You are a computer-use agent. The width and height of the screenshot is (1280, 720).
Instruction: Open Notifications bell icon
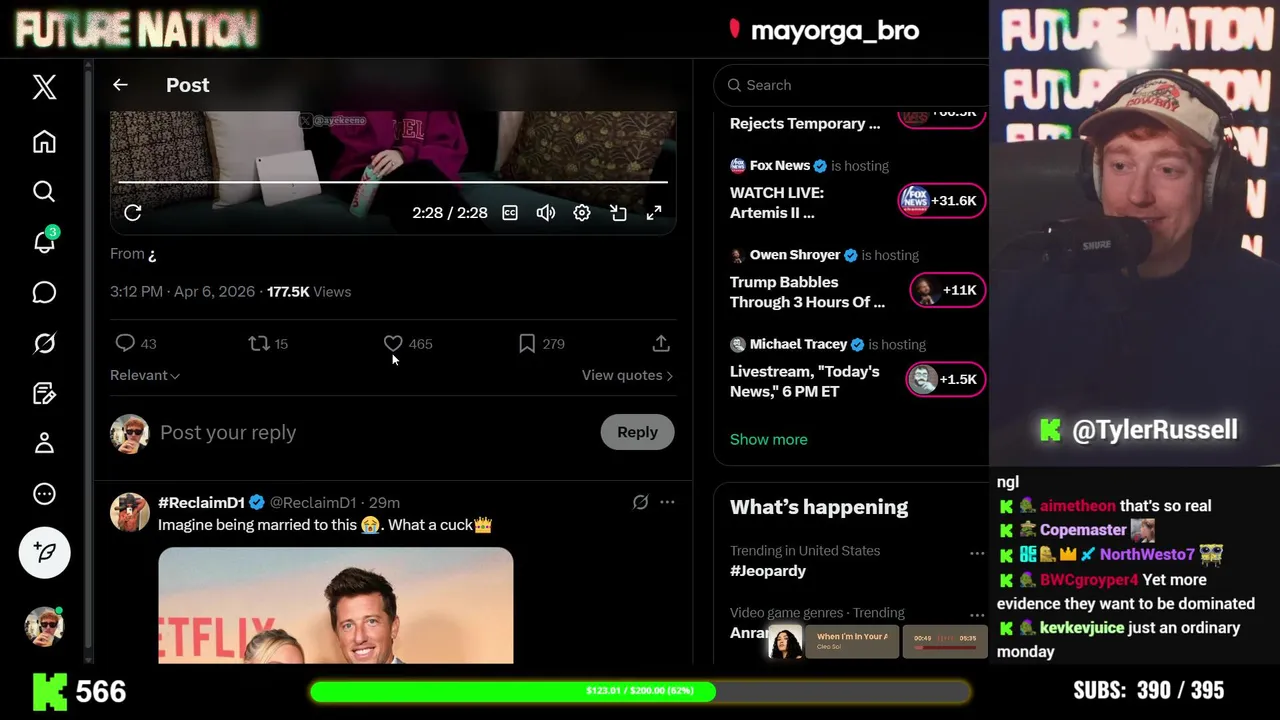44,242
